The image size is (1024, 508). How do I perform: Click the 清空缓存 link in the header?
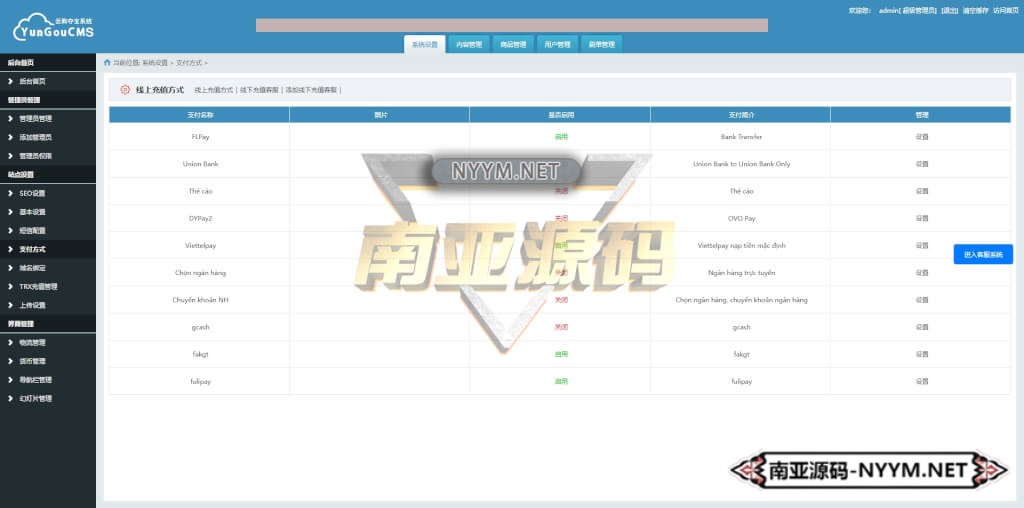point(975,10)
